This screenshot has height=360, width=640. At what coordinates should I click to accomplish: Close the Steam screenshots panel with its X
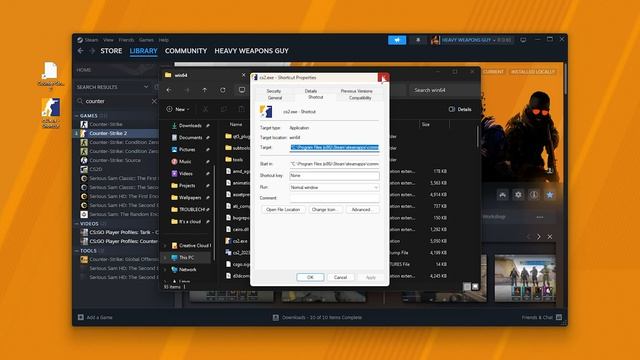550,237
